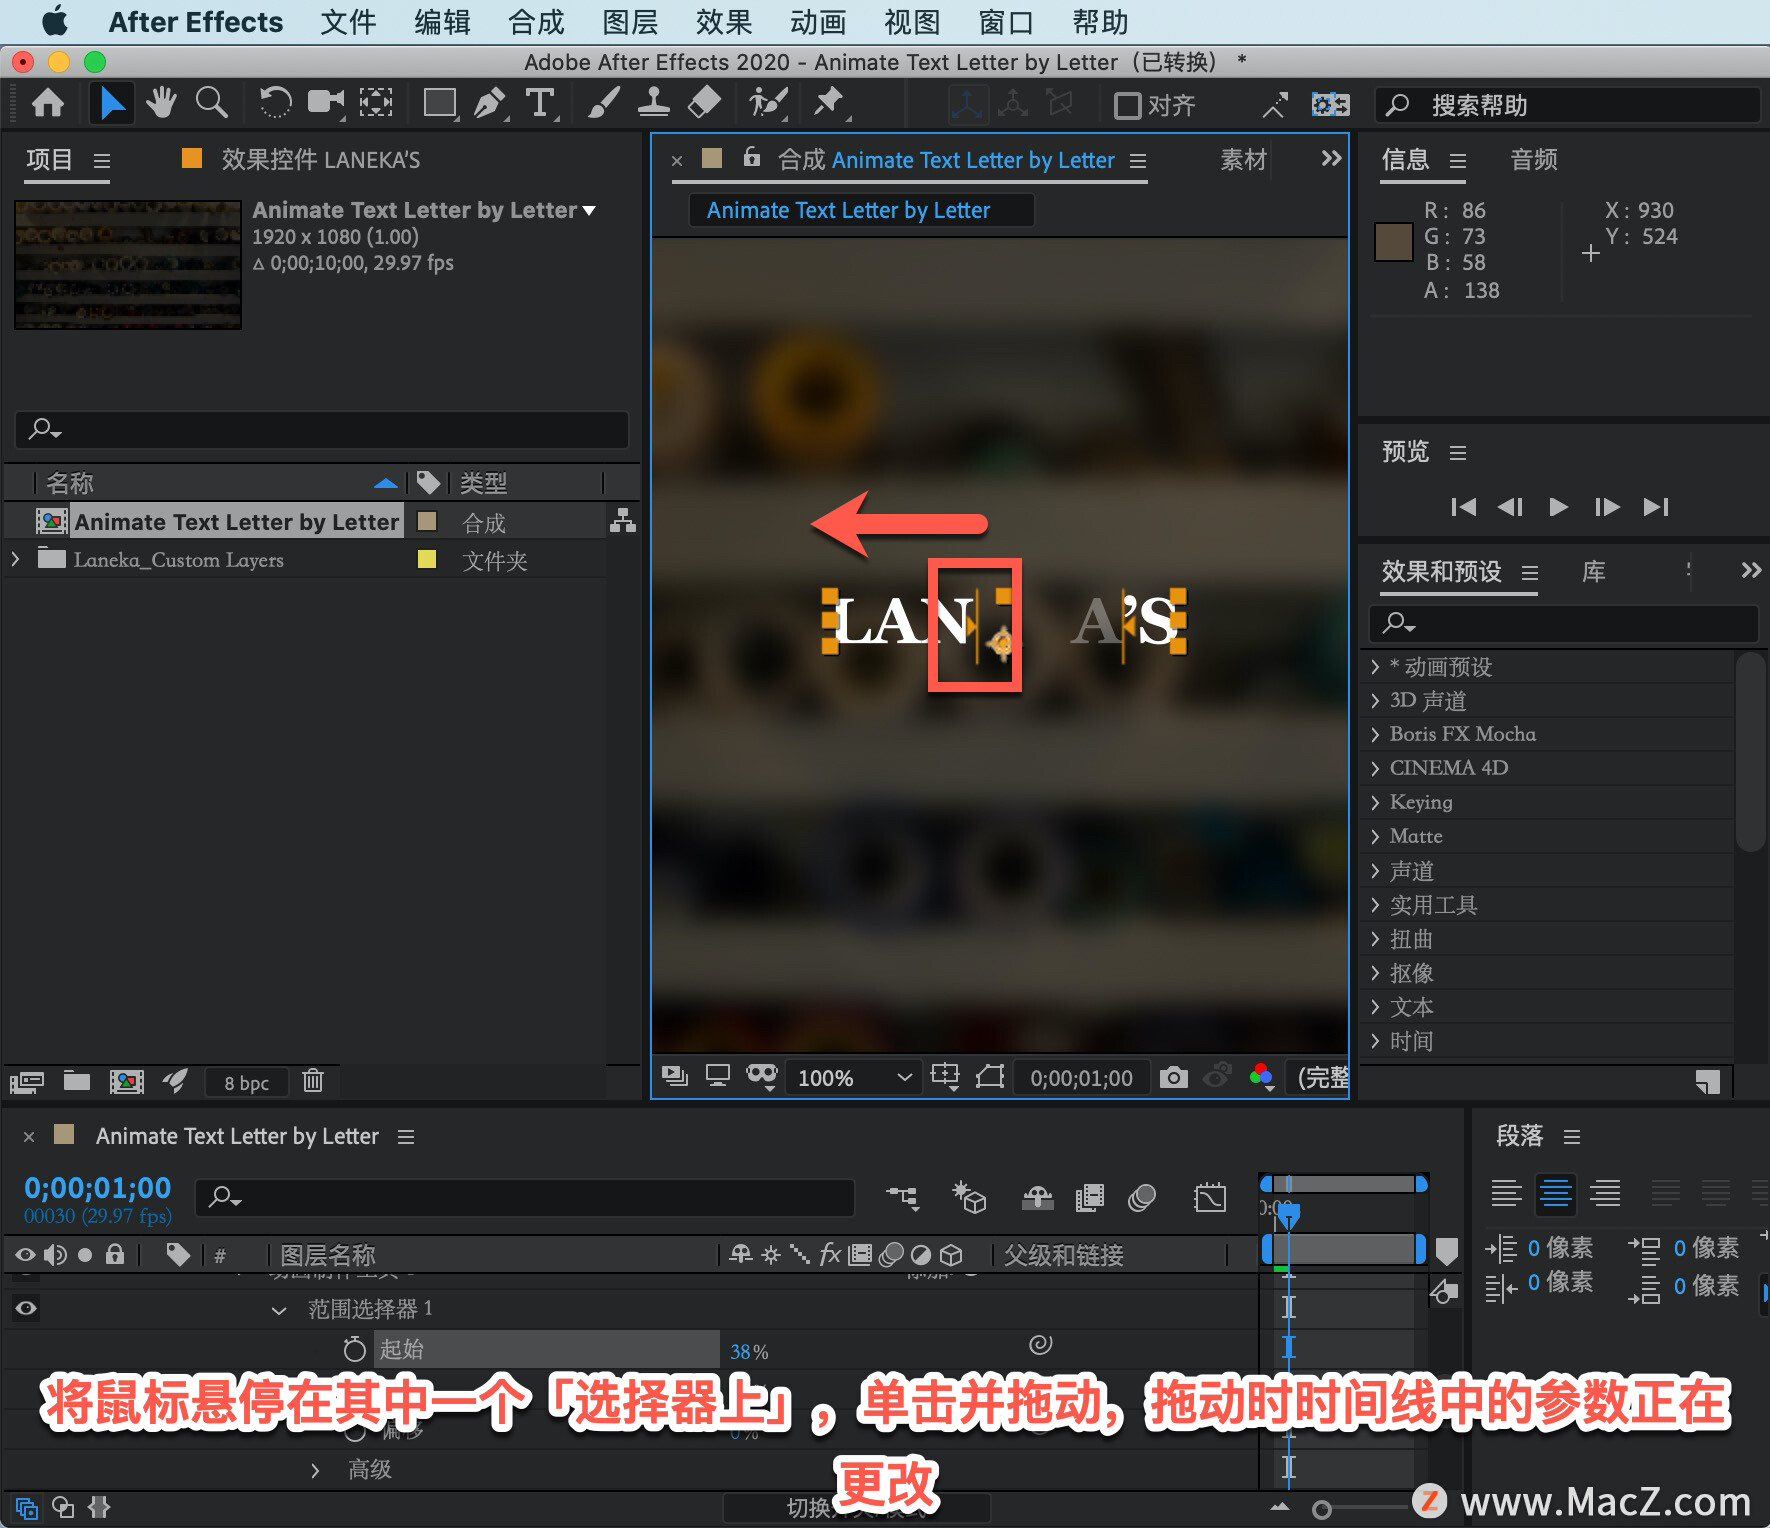Open the 100% magnification dropdown

[855, 1077]
